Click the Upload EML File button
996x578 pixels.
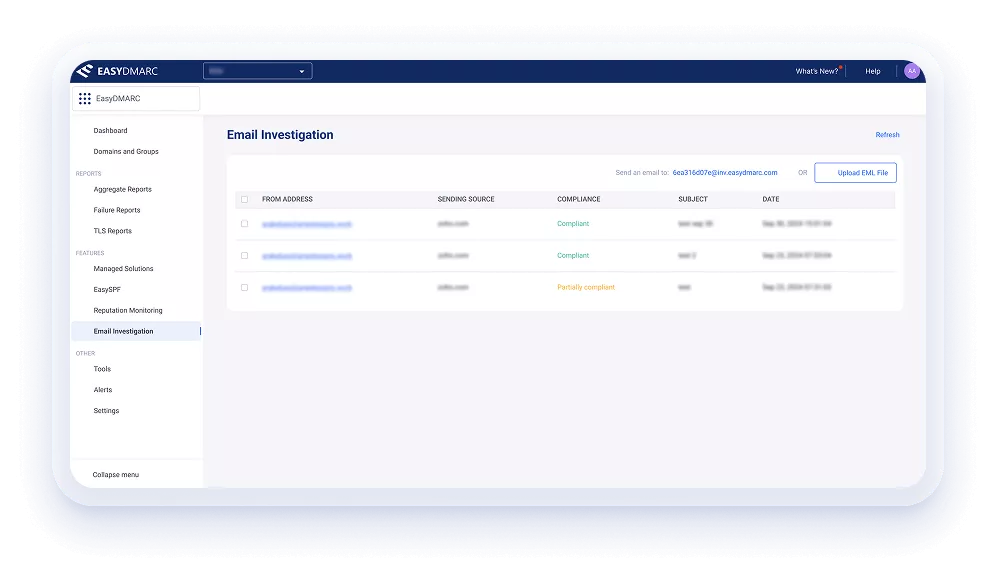pos(855,172)
